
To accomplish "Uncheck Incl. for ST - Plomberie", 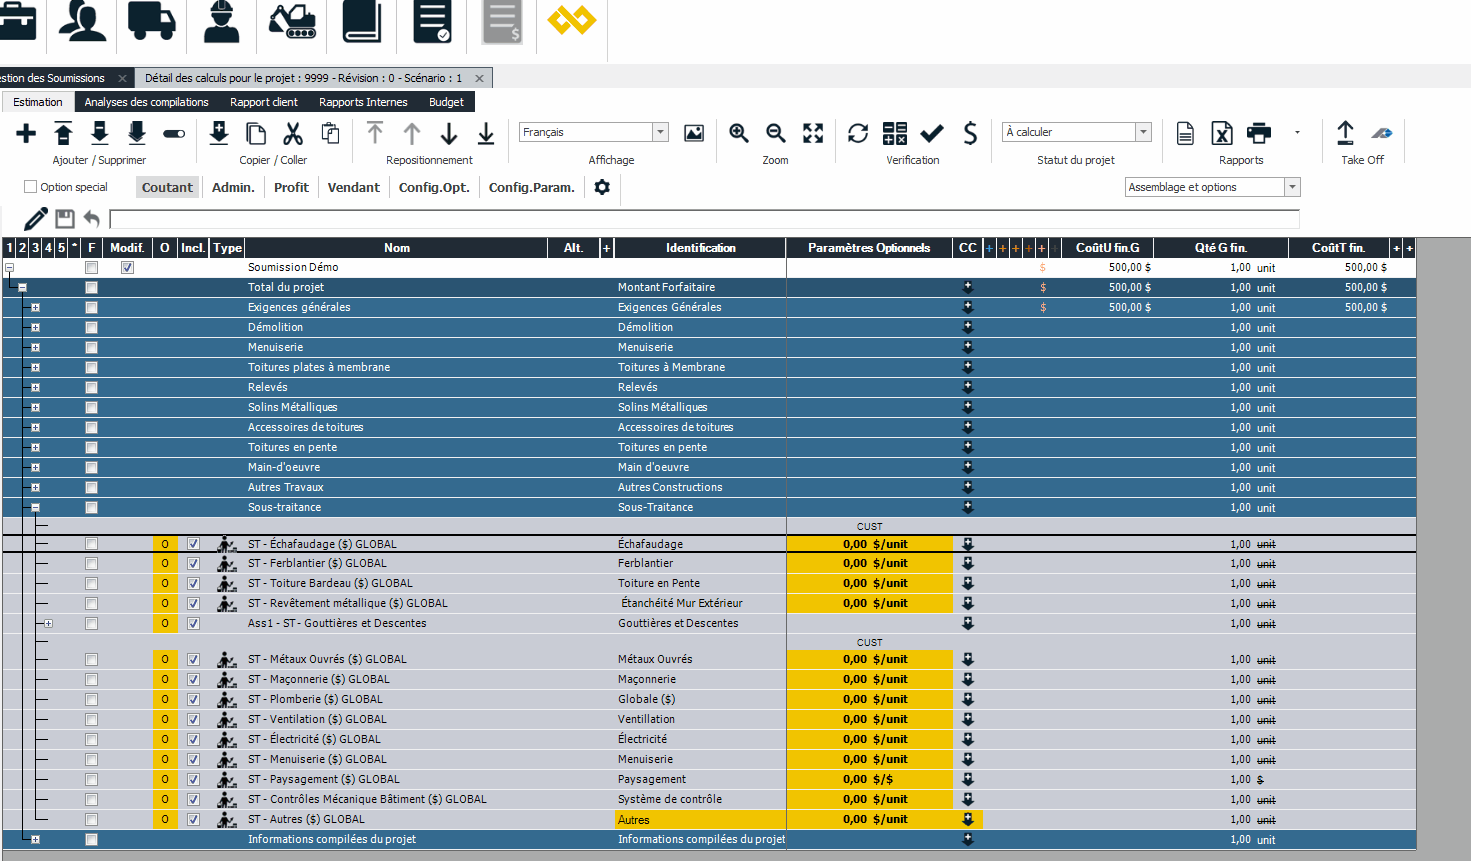I will pyautogui.click(x=193, y=700).
